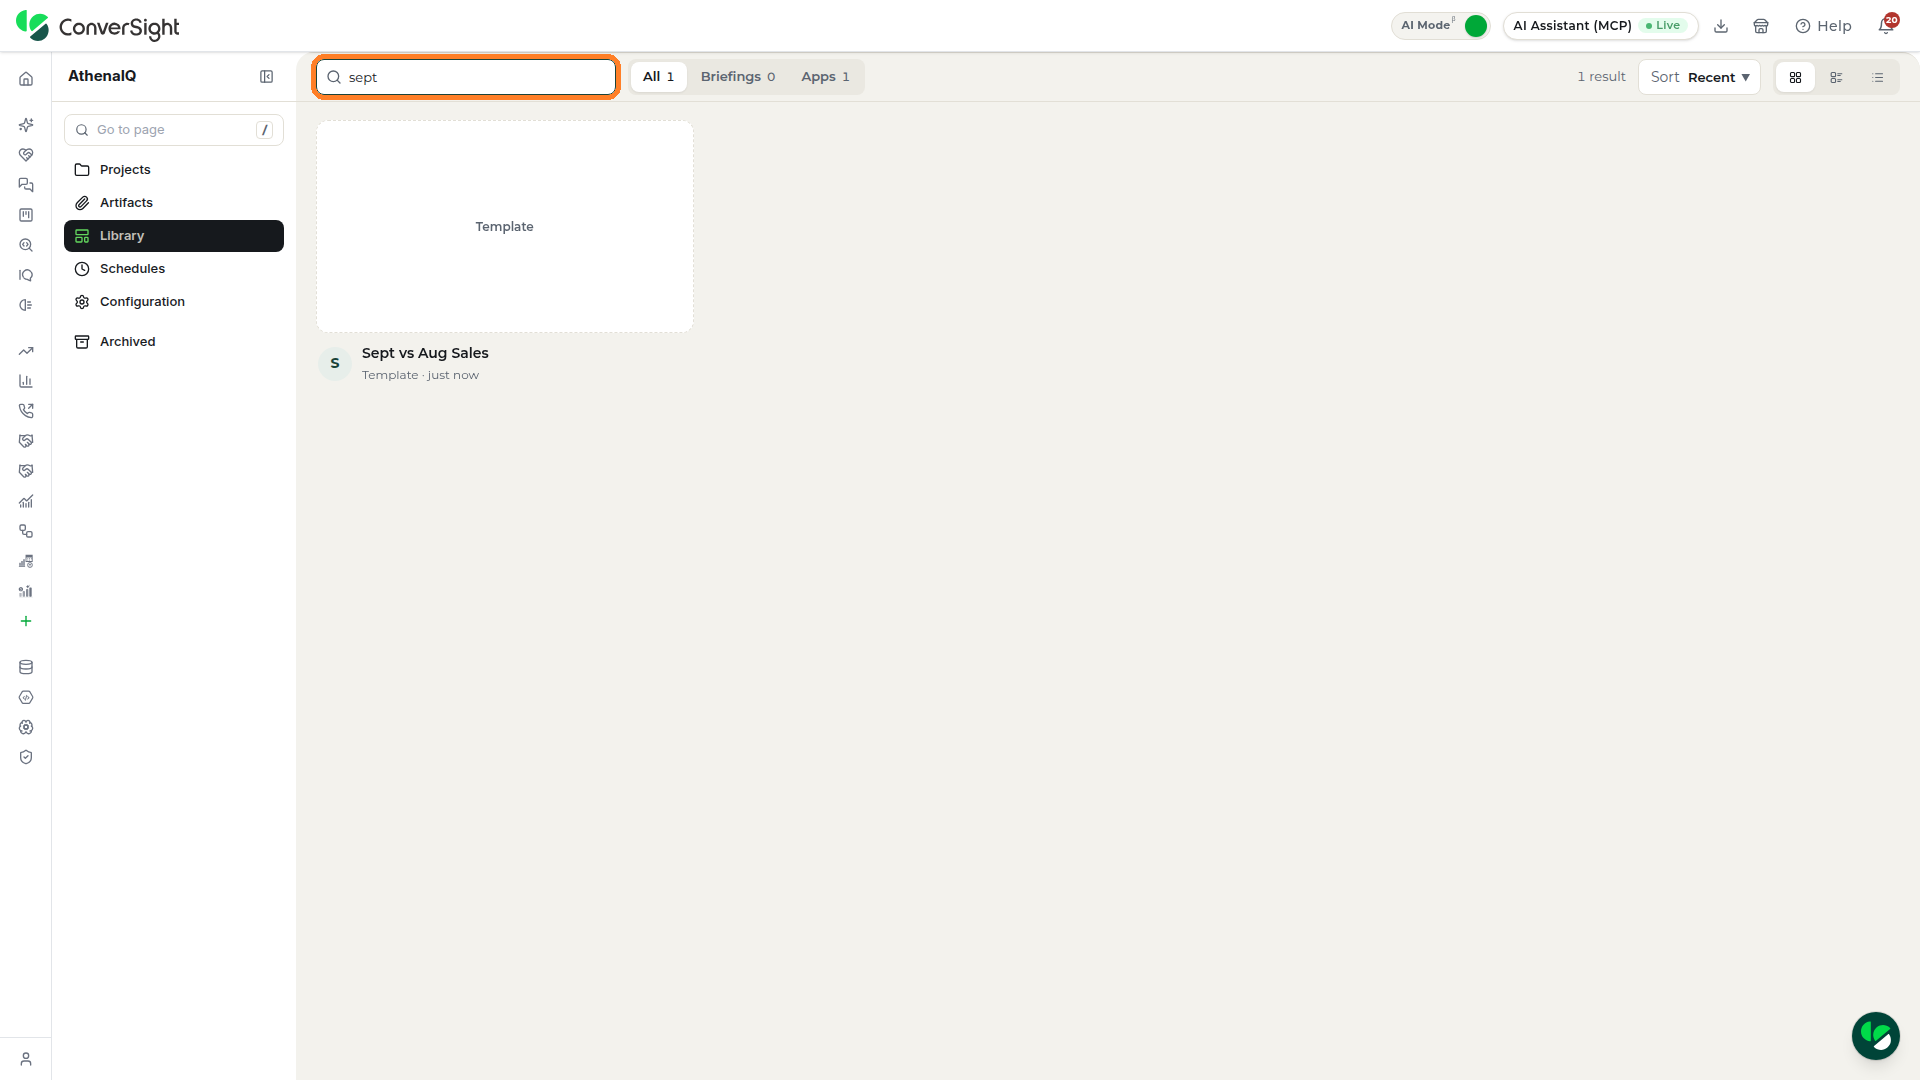Open the trending-up arrow icon in the rail
This screenshot has width=1920, height=1080.
point(26,351)
